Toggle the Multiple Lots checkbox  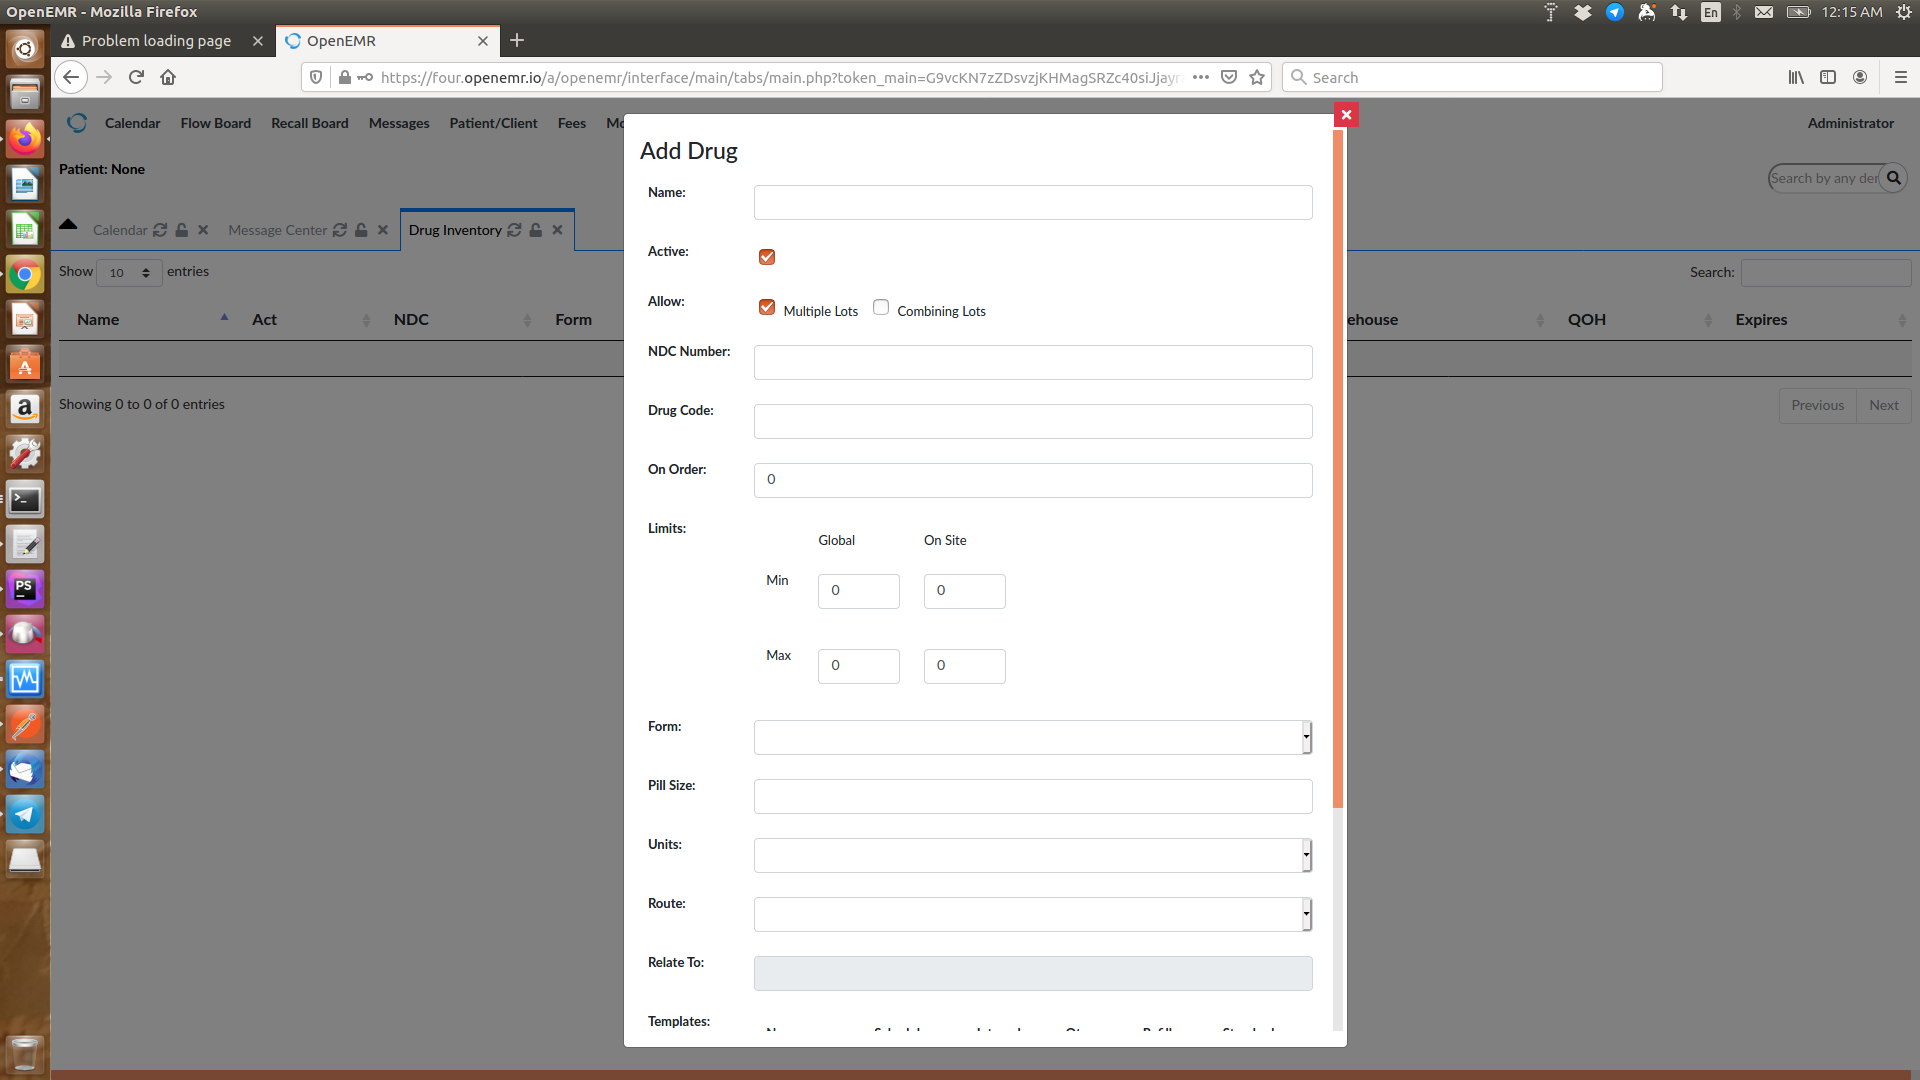tap(767, 307)
